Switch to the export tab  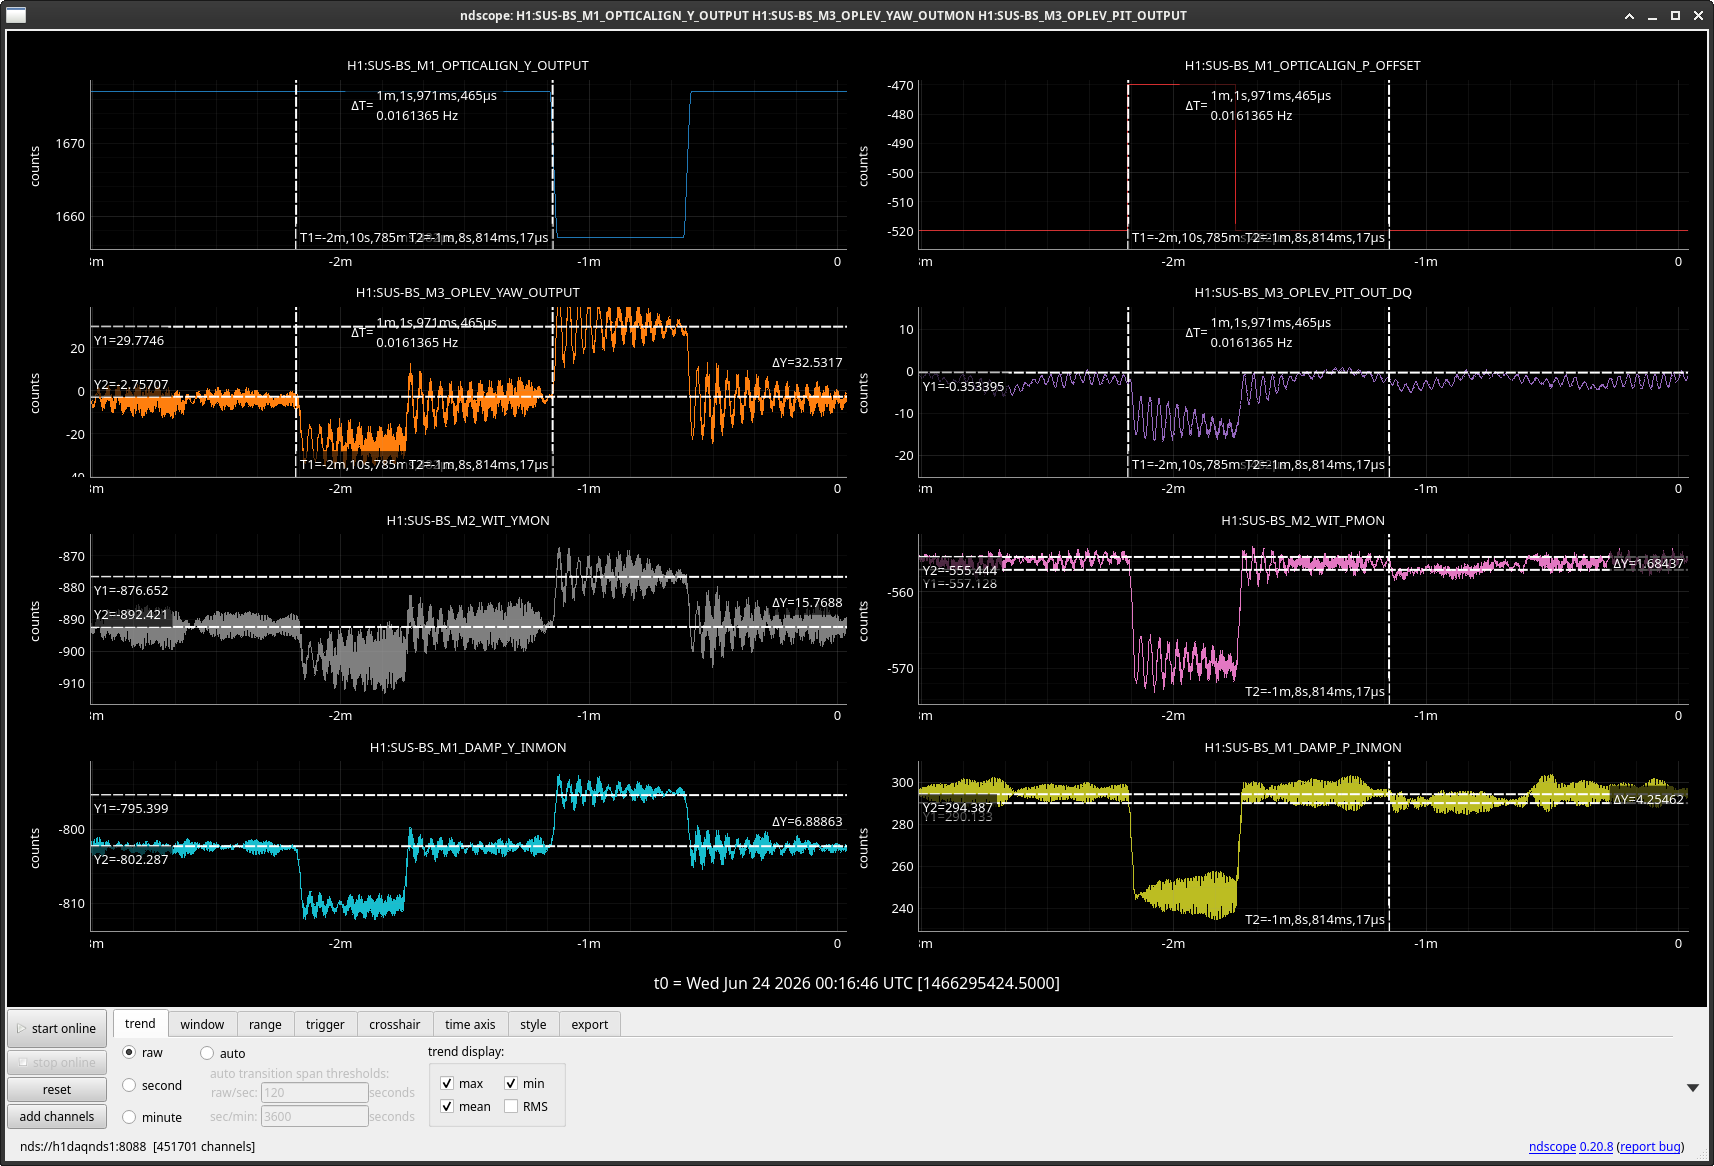pos(589,1024)
